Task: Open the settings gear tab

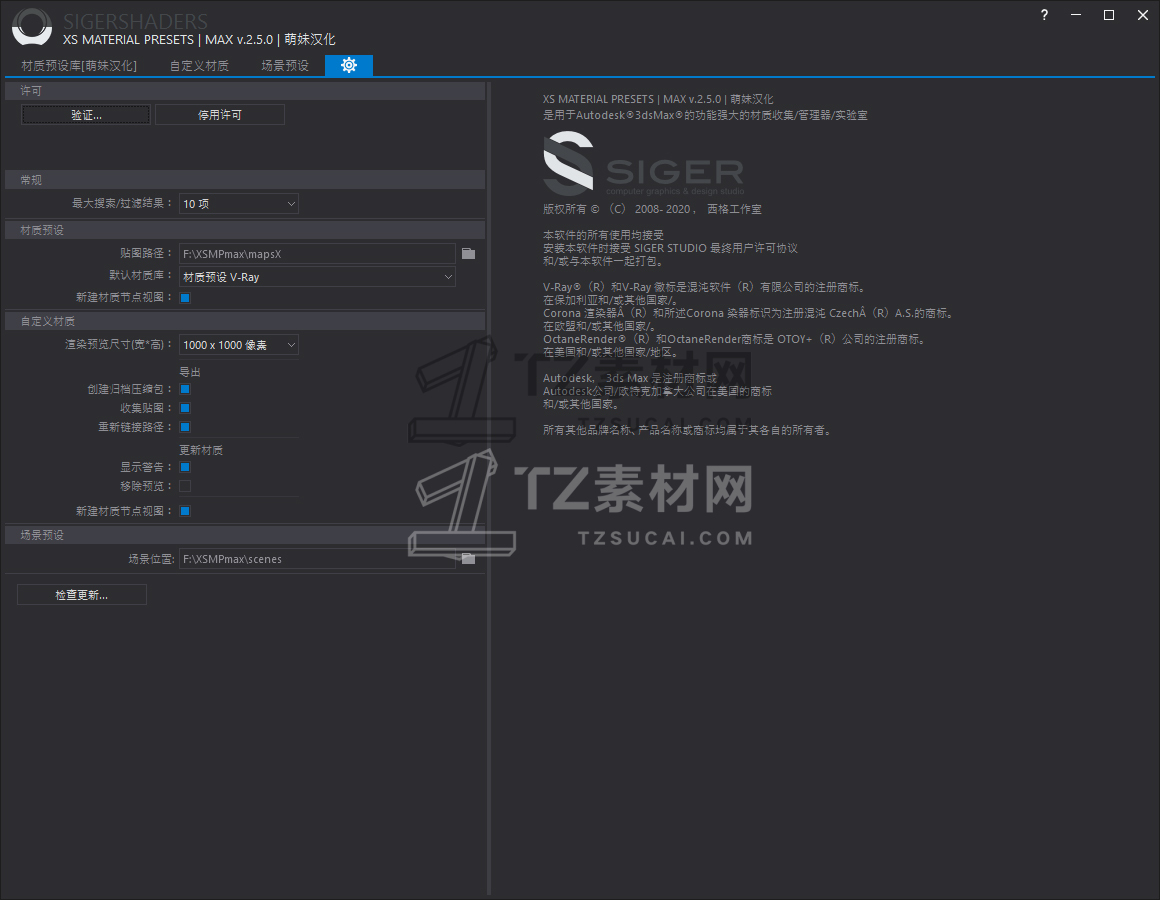Action: click(x=348, y=65)
